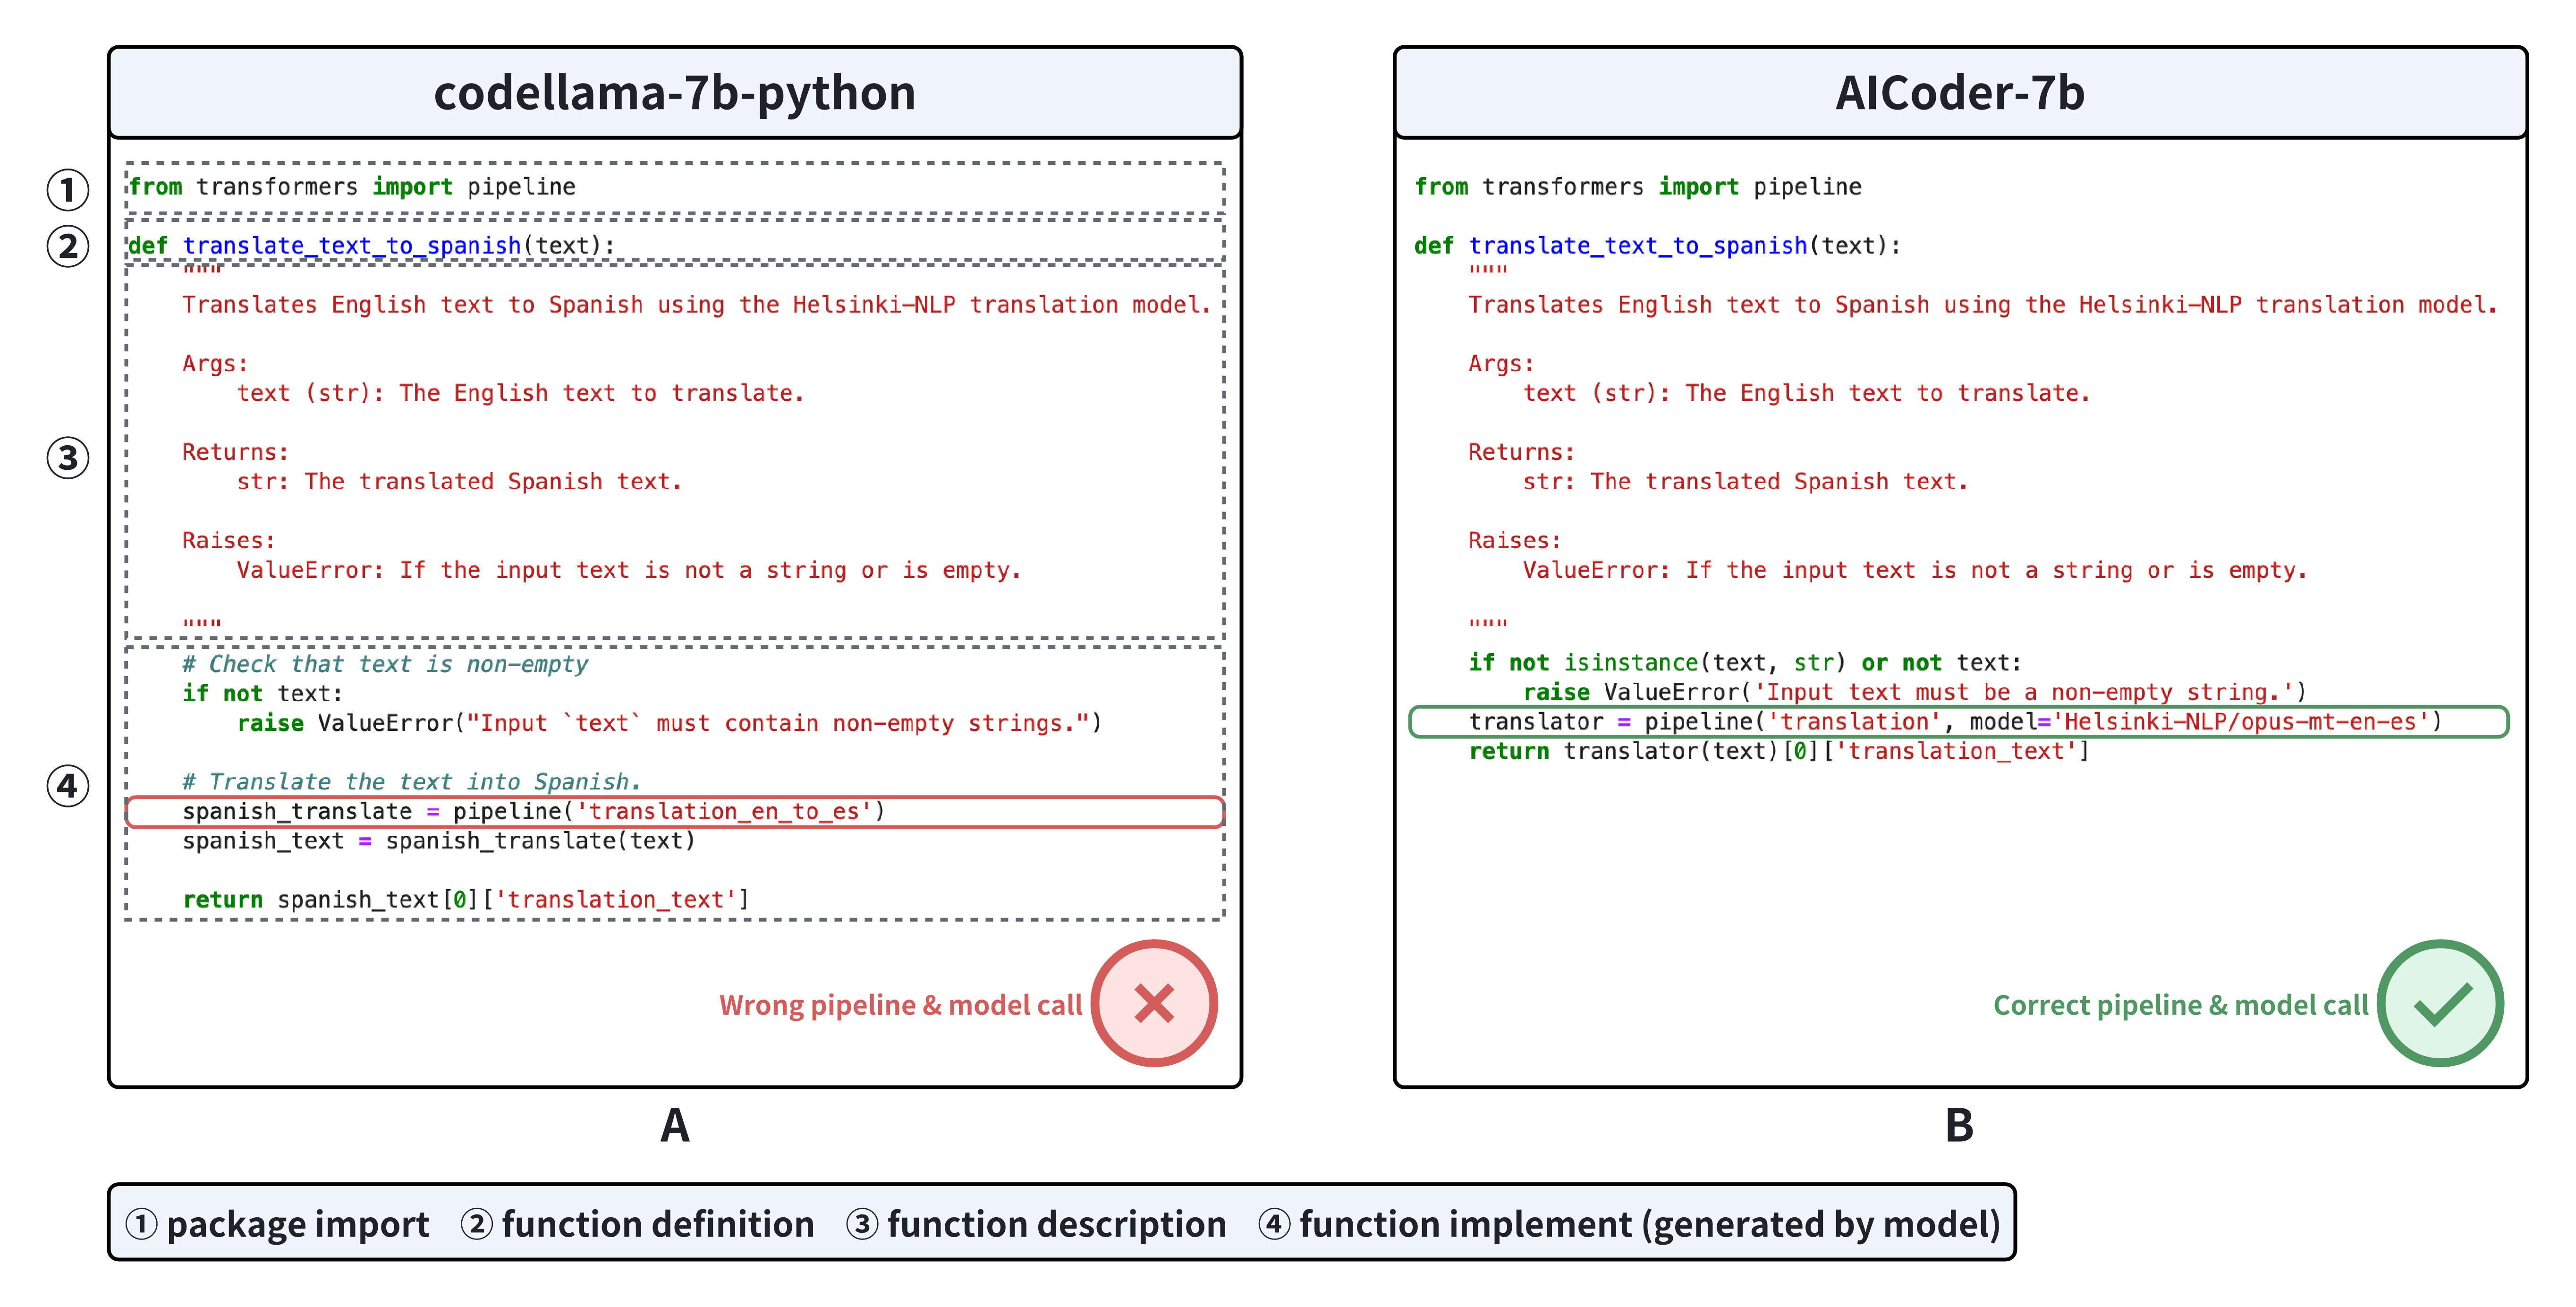Click the 'if not isinstance(text, str)' line
The width and height of the screenshot is (2576, 1307).
pyautogui.click(x=1745, y=663)
